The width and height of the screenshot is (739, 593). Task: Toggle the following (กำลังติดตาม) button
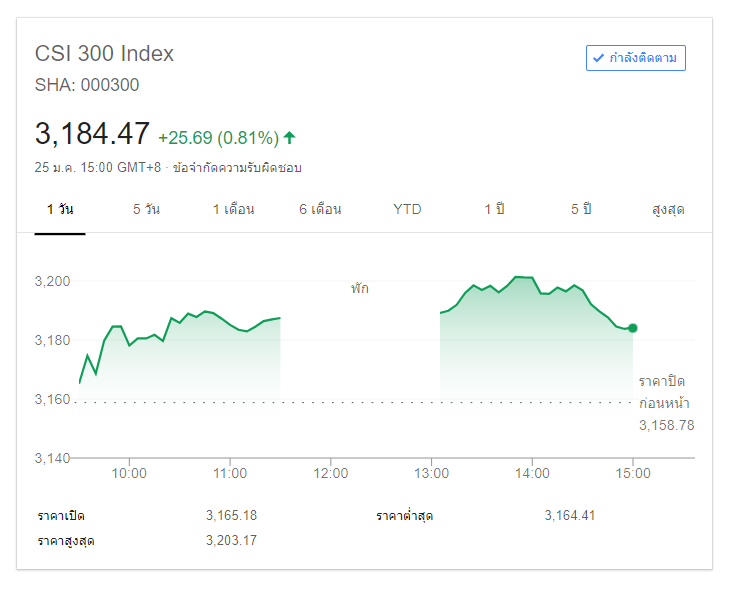pos(635,58)
